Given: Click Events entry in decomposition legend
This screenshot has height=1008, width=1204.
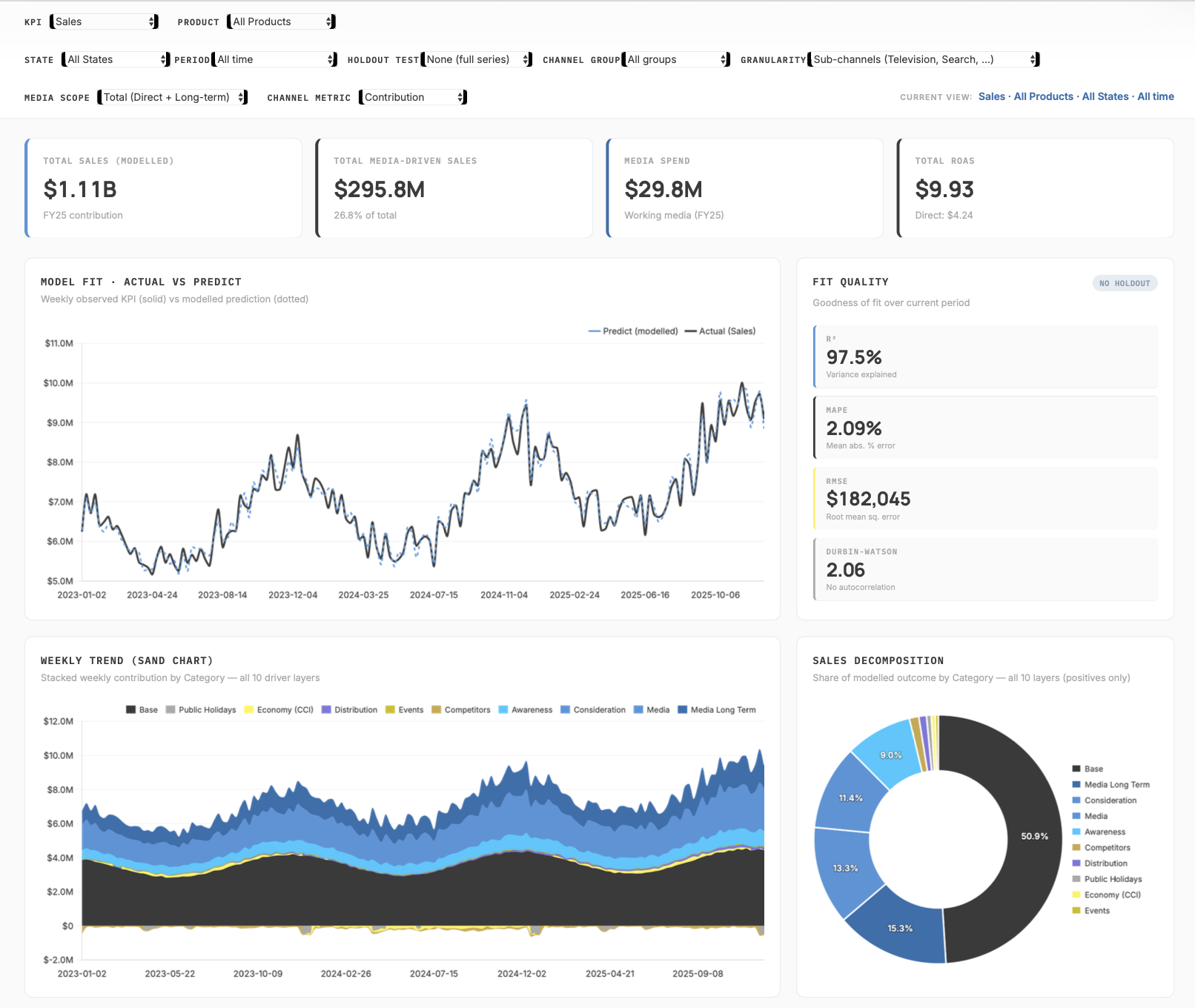Looking at the screenshot, I should tap(1092, 911).
